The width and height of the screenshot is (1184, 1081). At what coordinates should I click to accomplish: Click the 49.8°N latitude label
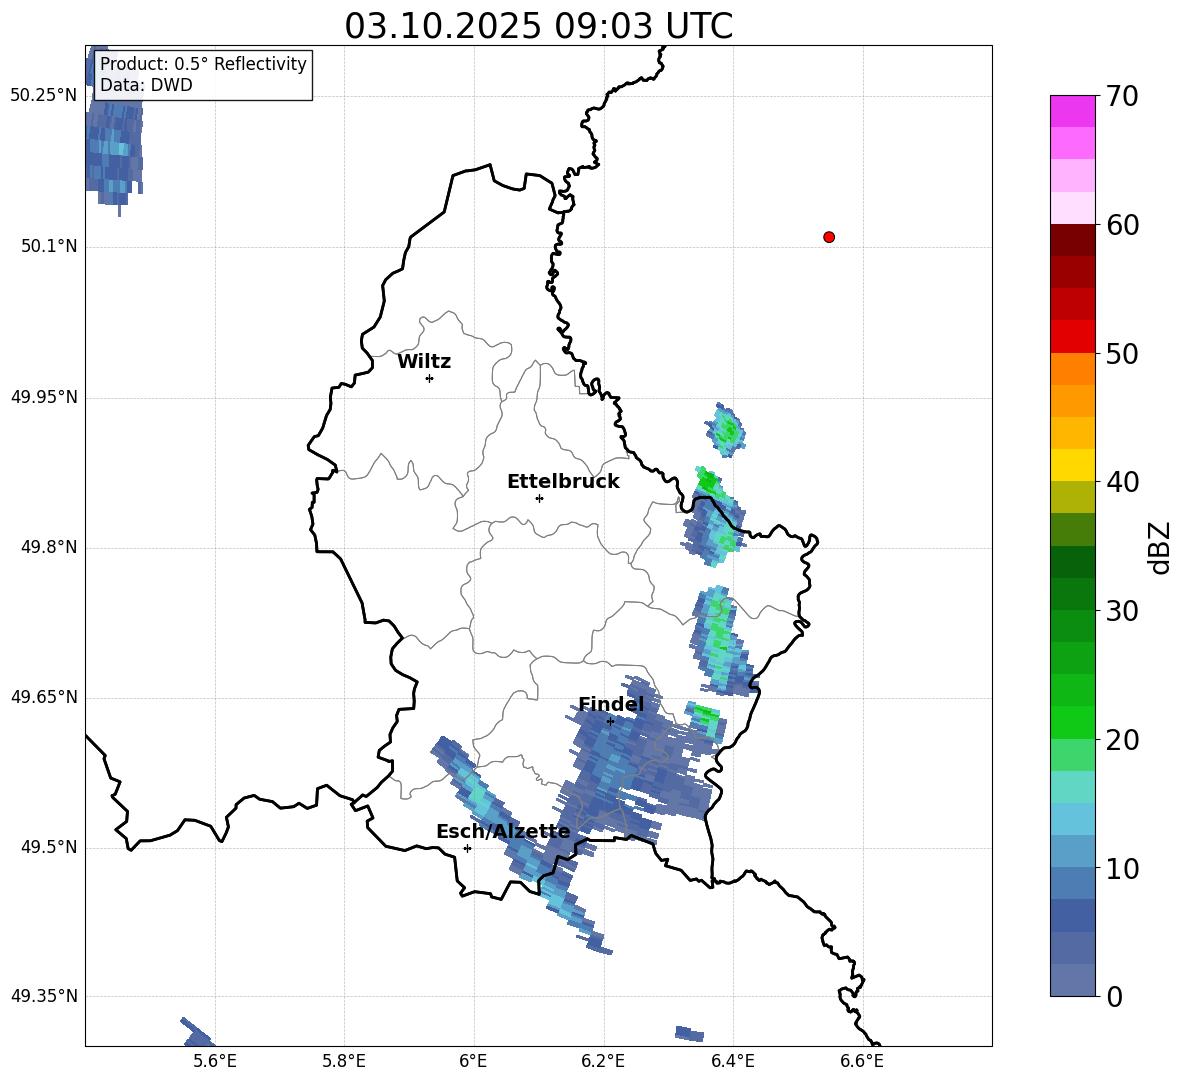(x=49, y=547)
